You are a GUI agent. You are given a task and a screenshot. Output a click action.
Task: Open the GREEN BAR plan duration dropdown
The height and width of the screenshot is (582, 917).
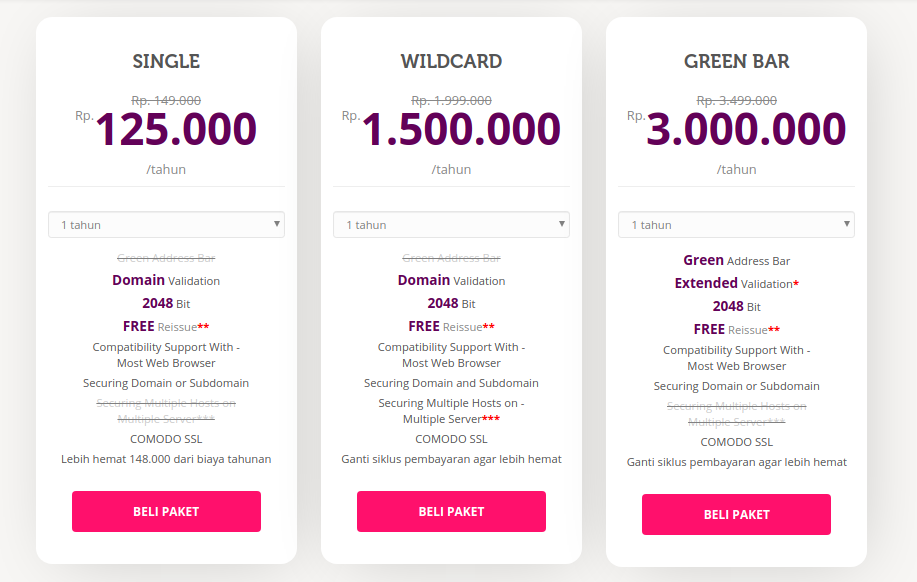point(736,225)
